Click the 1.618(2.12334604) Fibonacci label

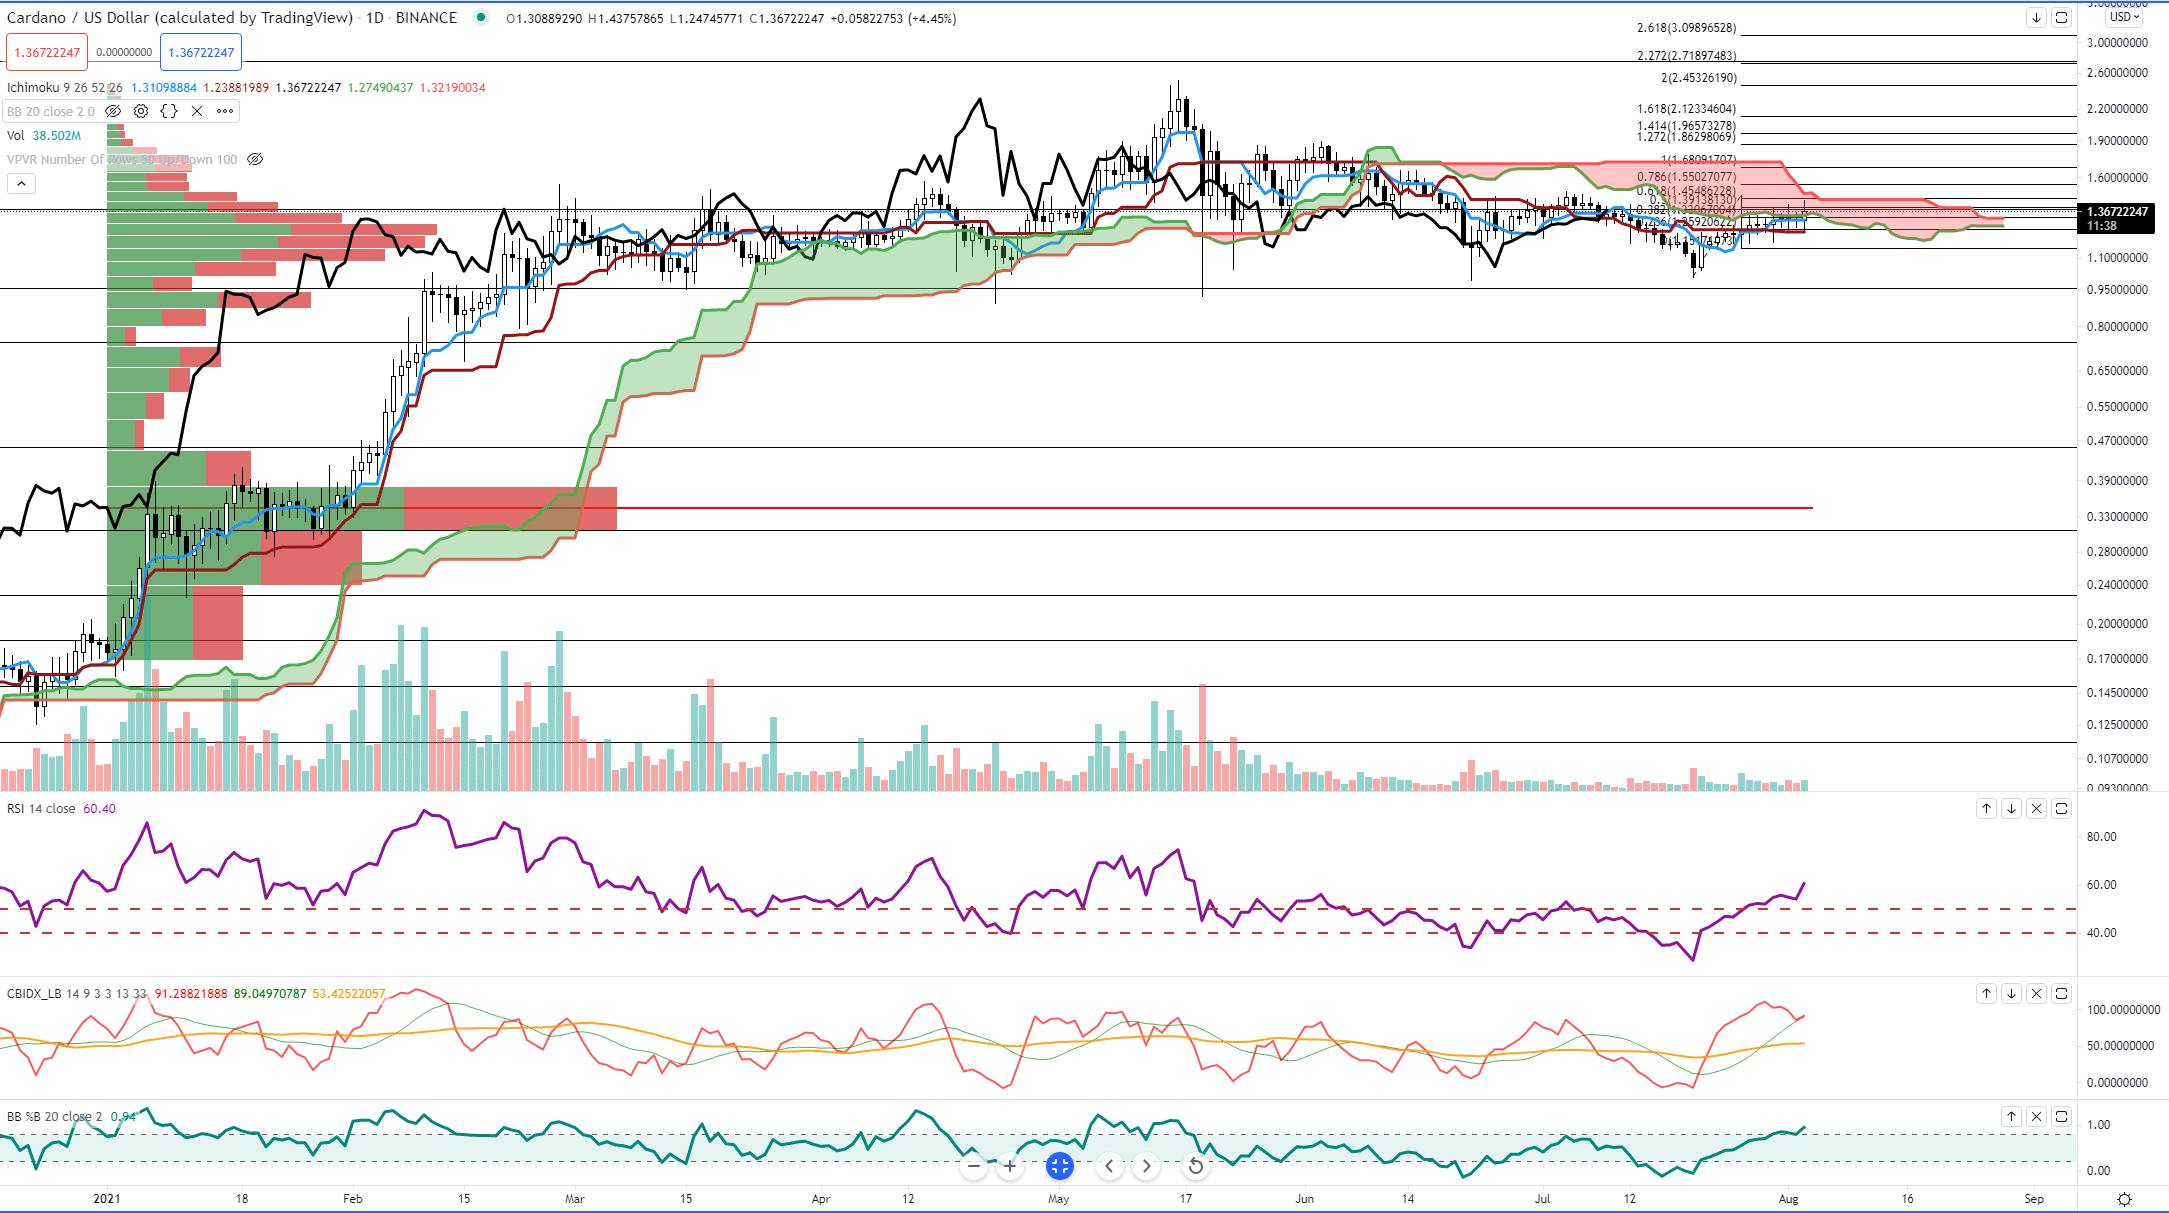tap(1686, 109)
